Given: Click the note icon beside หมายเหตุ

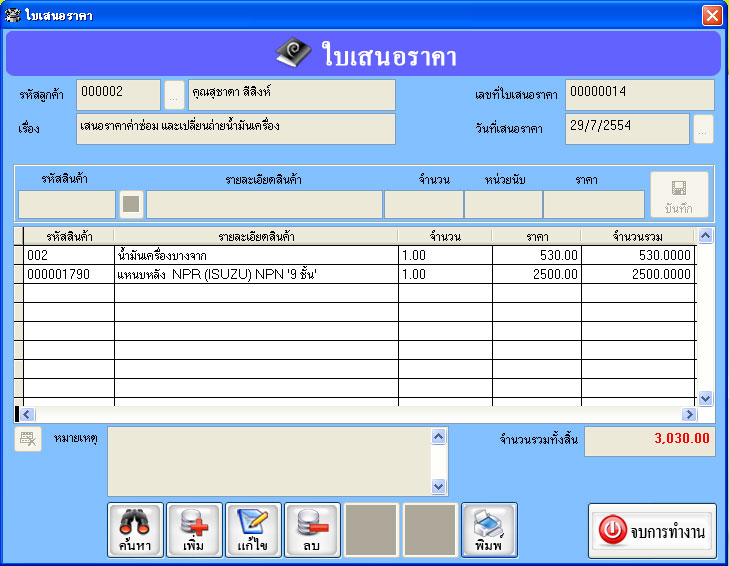Looking at the screenshot, I should 28,439.
